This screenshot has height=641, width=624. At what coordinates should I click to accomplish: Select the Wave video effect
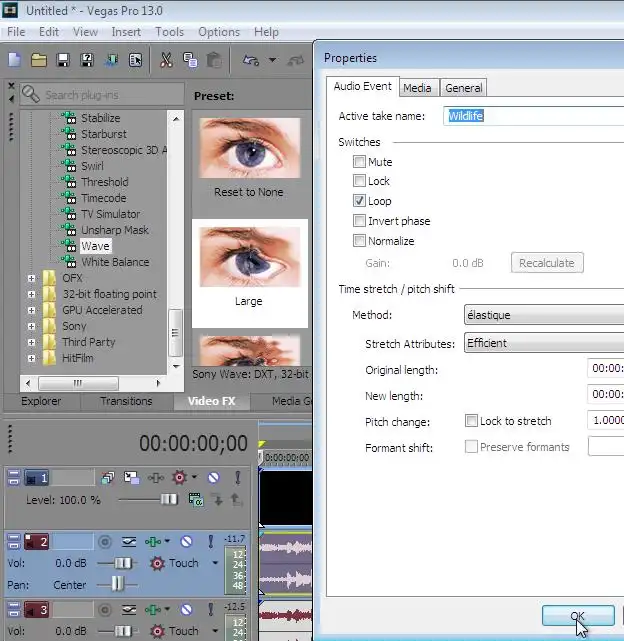click(95, 246)
